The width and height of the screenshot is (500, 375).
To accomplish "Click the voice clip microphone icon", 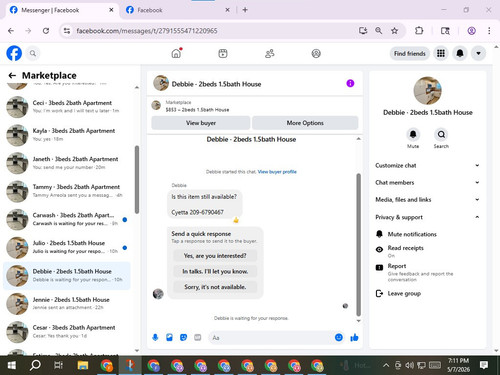I will click(155, 338).
